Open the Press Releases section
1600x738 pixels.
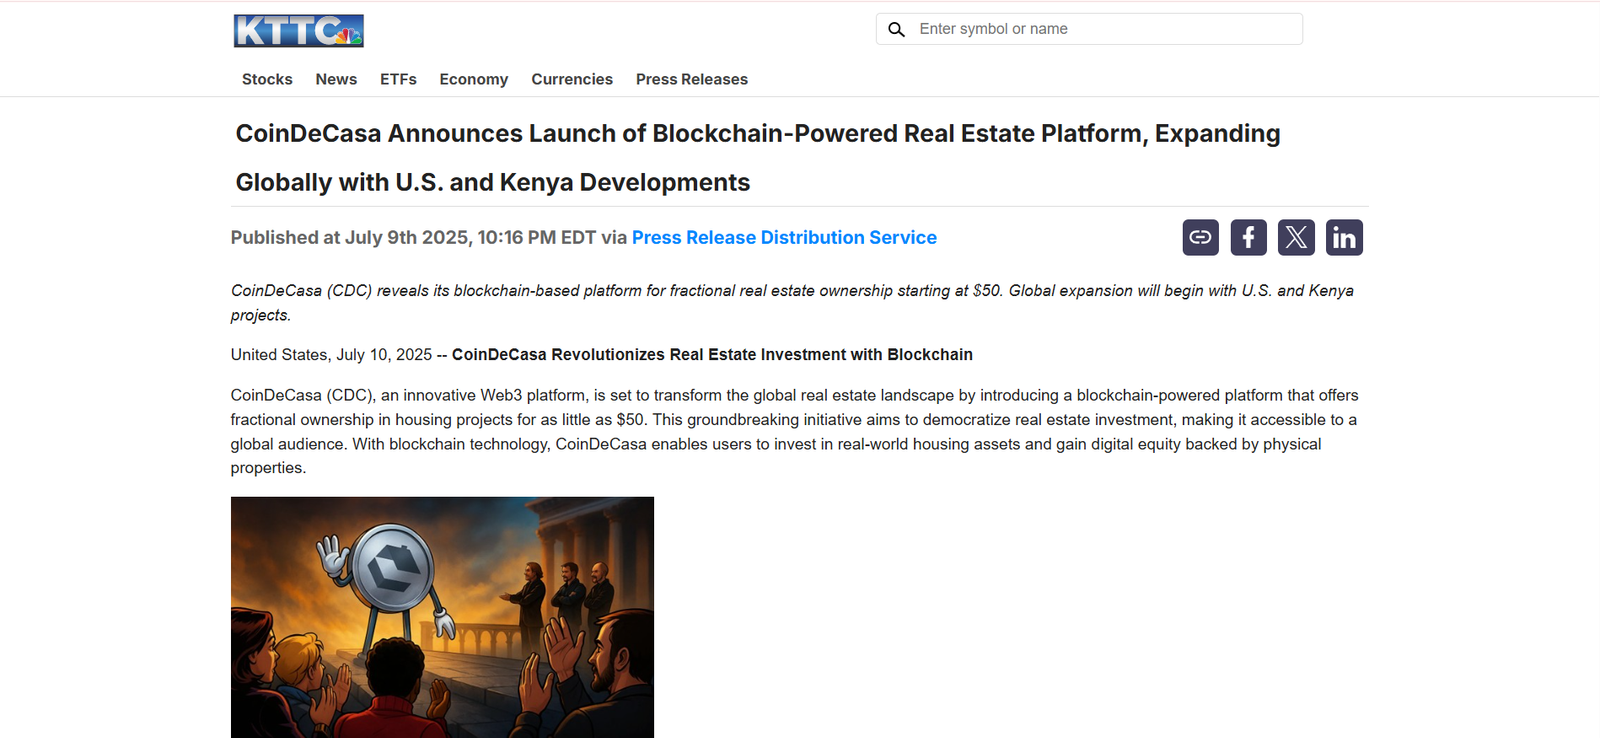click(x=691, y=79)
